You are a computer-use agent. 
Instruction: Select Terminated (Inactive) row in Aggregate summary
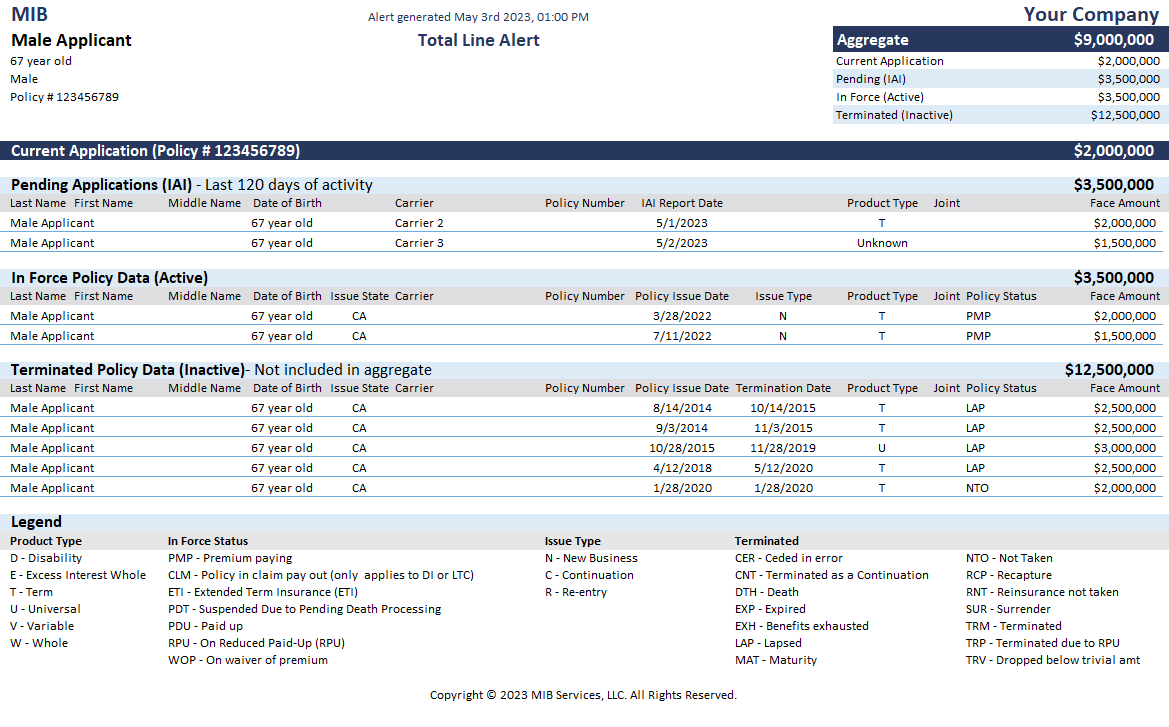pyautogui.click(x=996, y=115)
